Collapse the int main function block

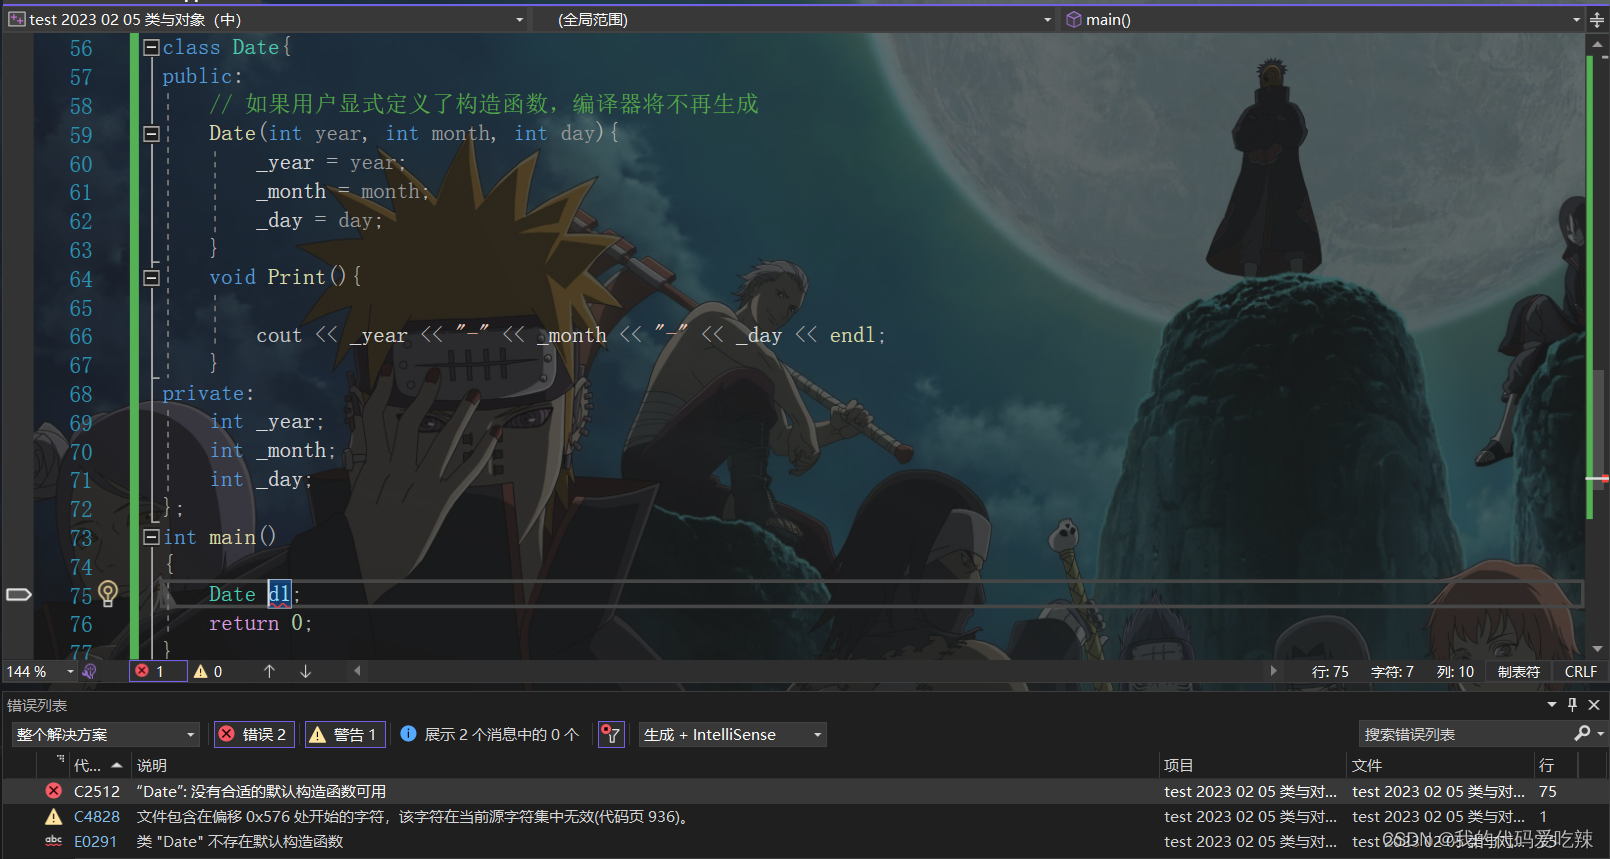pyautogui.click(x=152, y=537)
